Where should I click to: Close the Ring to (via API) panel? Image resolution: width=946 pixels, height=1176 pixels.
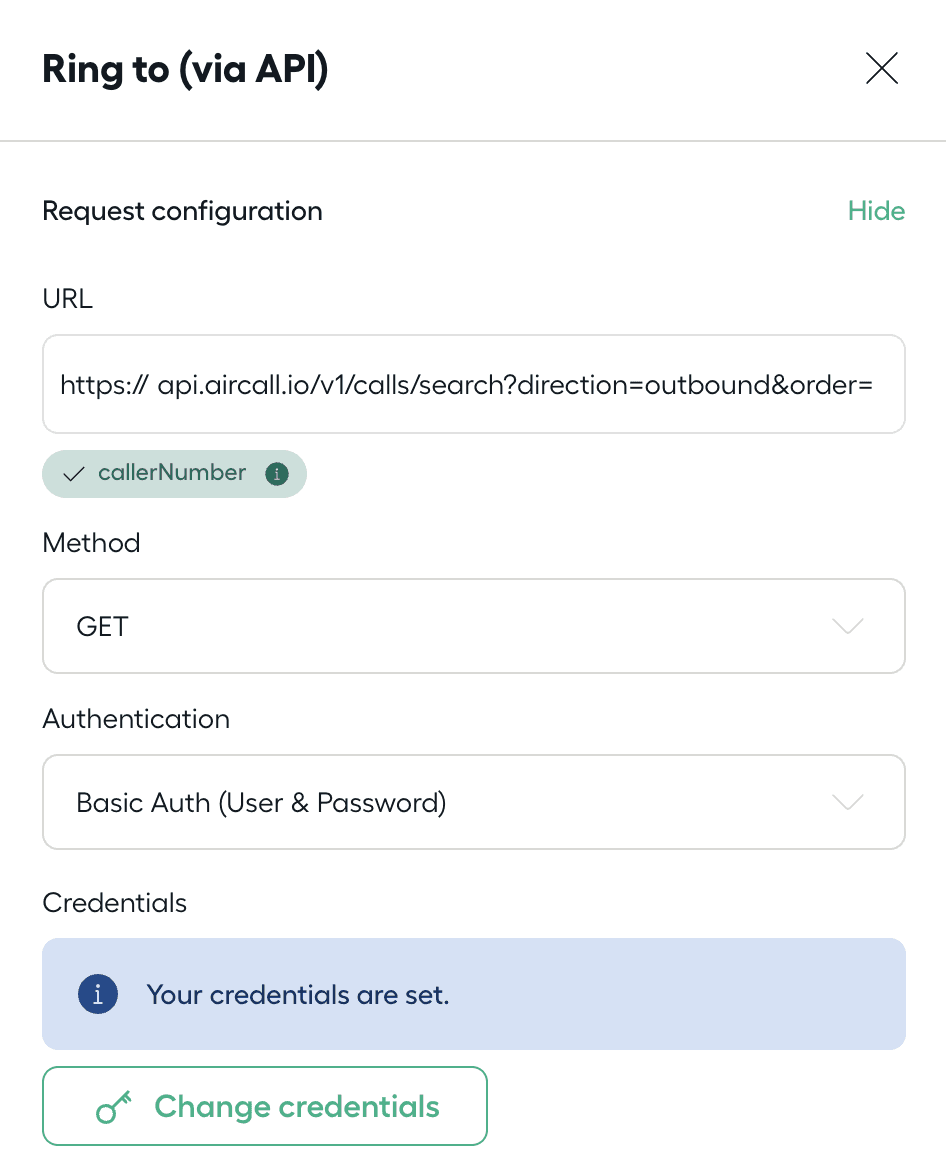[x=881, y=69]
